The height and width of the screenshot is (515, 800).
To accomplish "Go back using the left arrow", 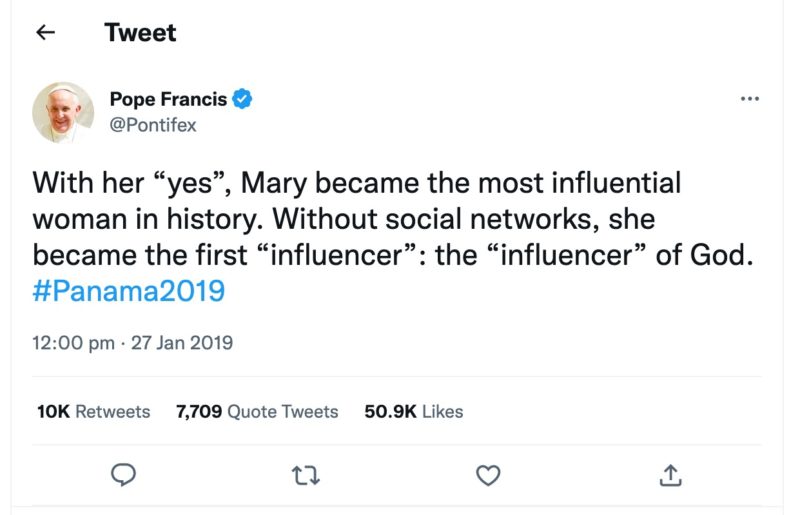I will point(44,33).
